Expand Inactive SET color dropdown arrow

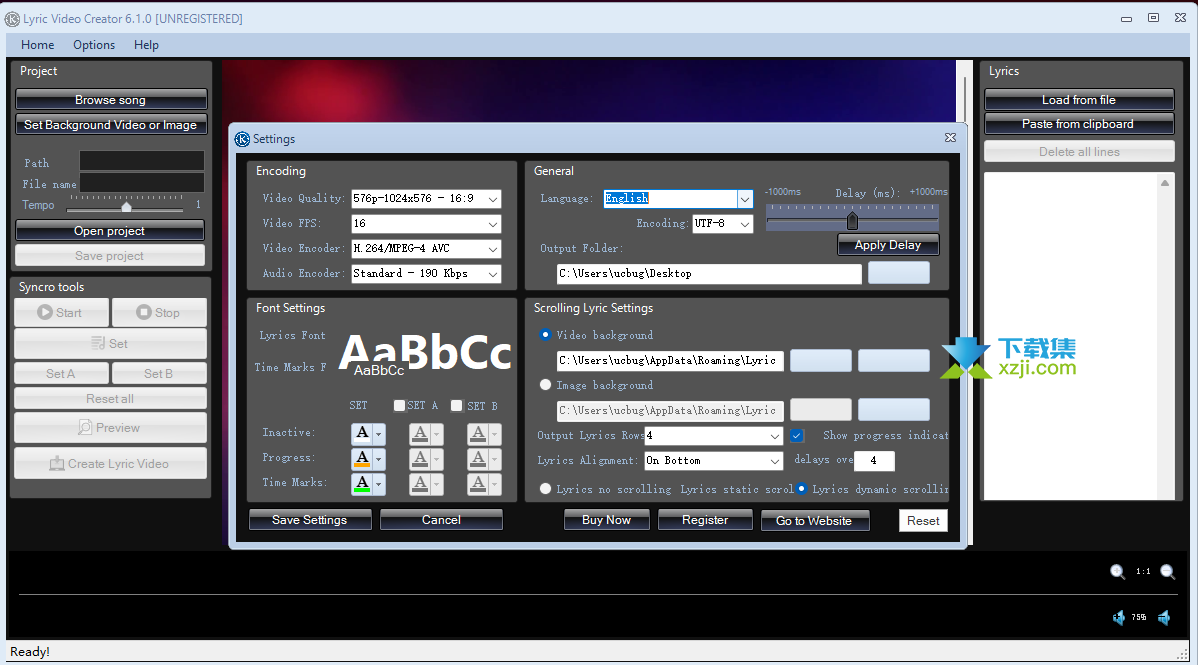point(378,433)
